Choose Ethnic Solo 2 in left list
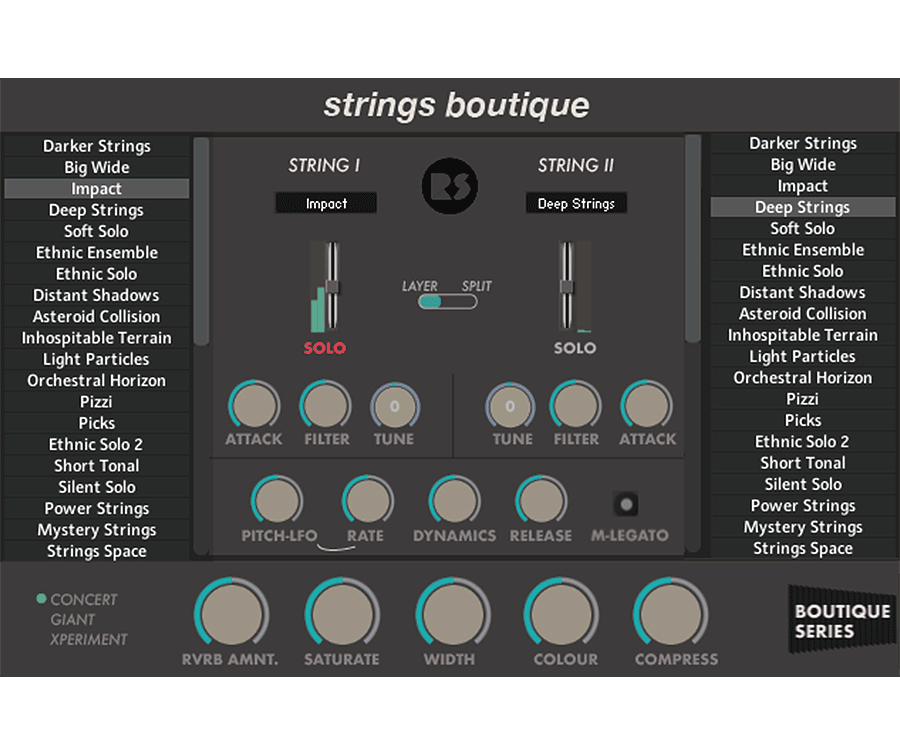 [x=96, y=444]
